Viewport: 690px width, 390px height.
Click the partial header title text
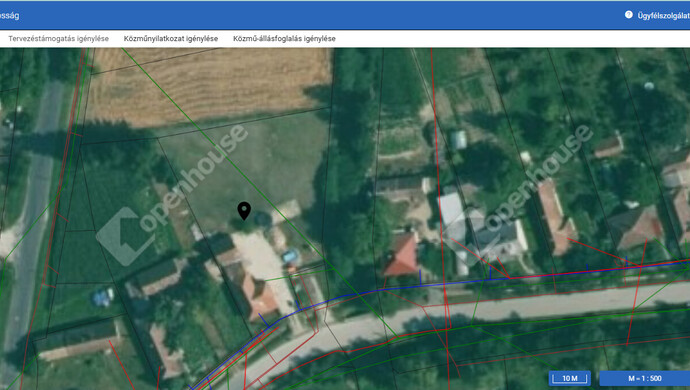pos(9,15)
